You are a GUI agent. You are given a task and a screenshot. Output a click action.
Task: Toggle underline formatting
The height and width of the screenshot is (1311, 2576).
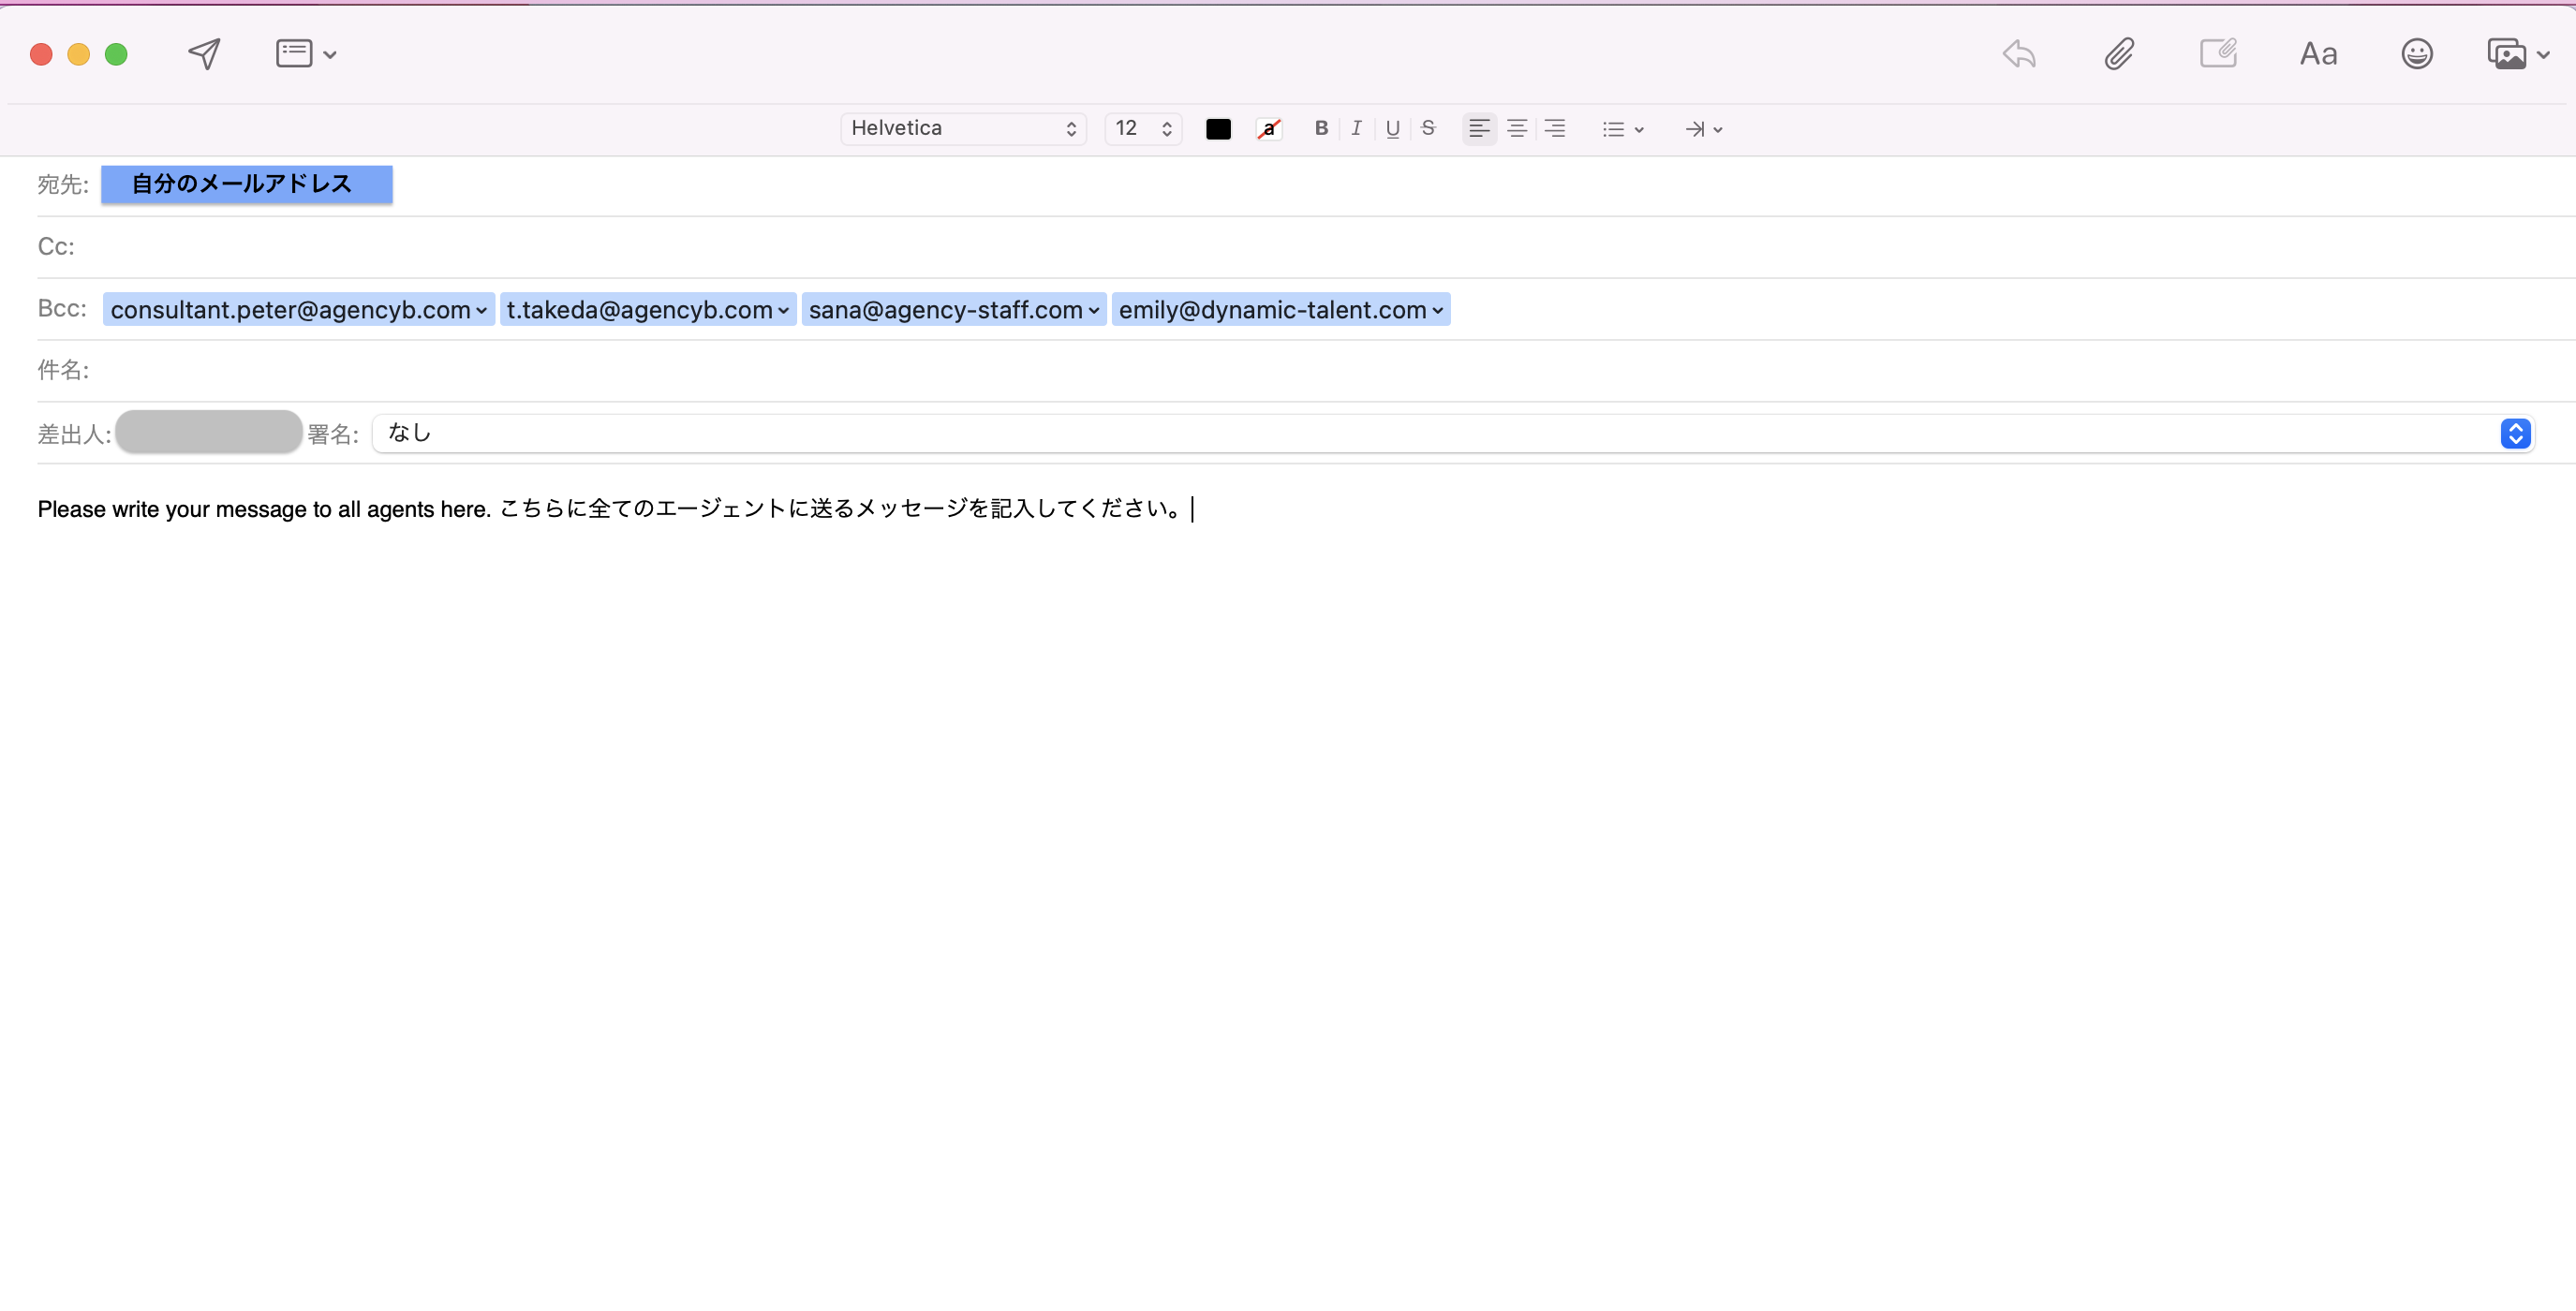[1392, 128]
